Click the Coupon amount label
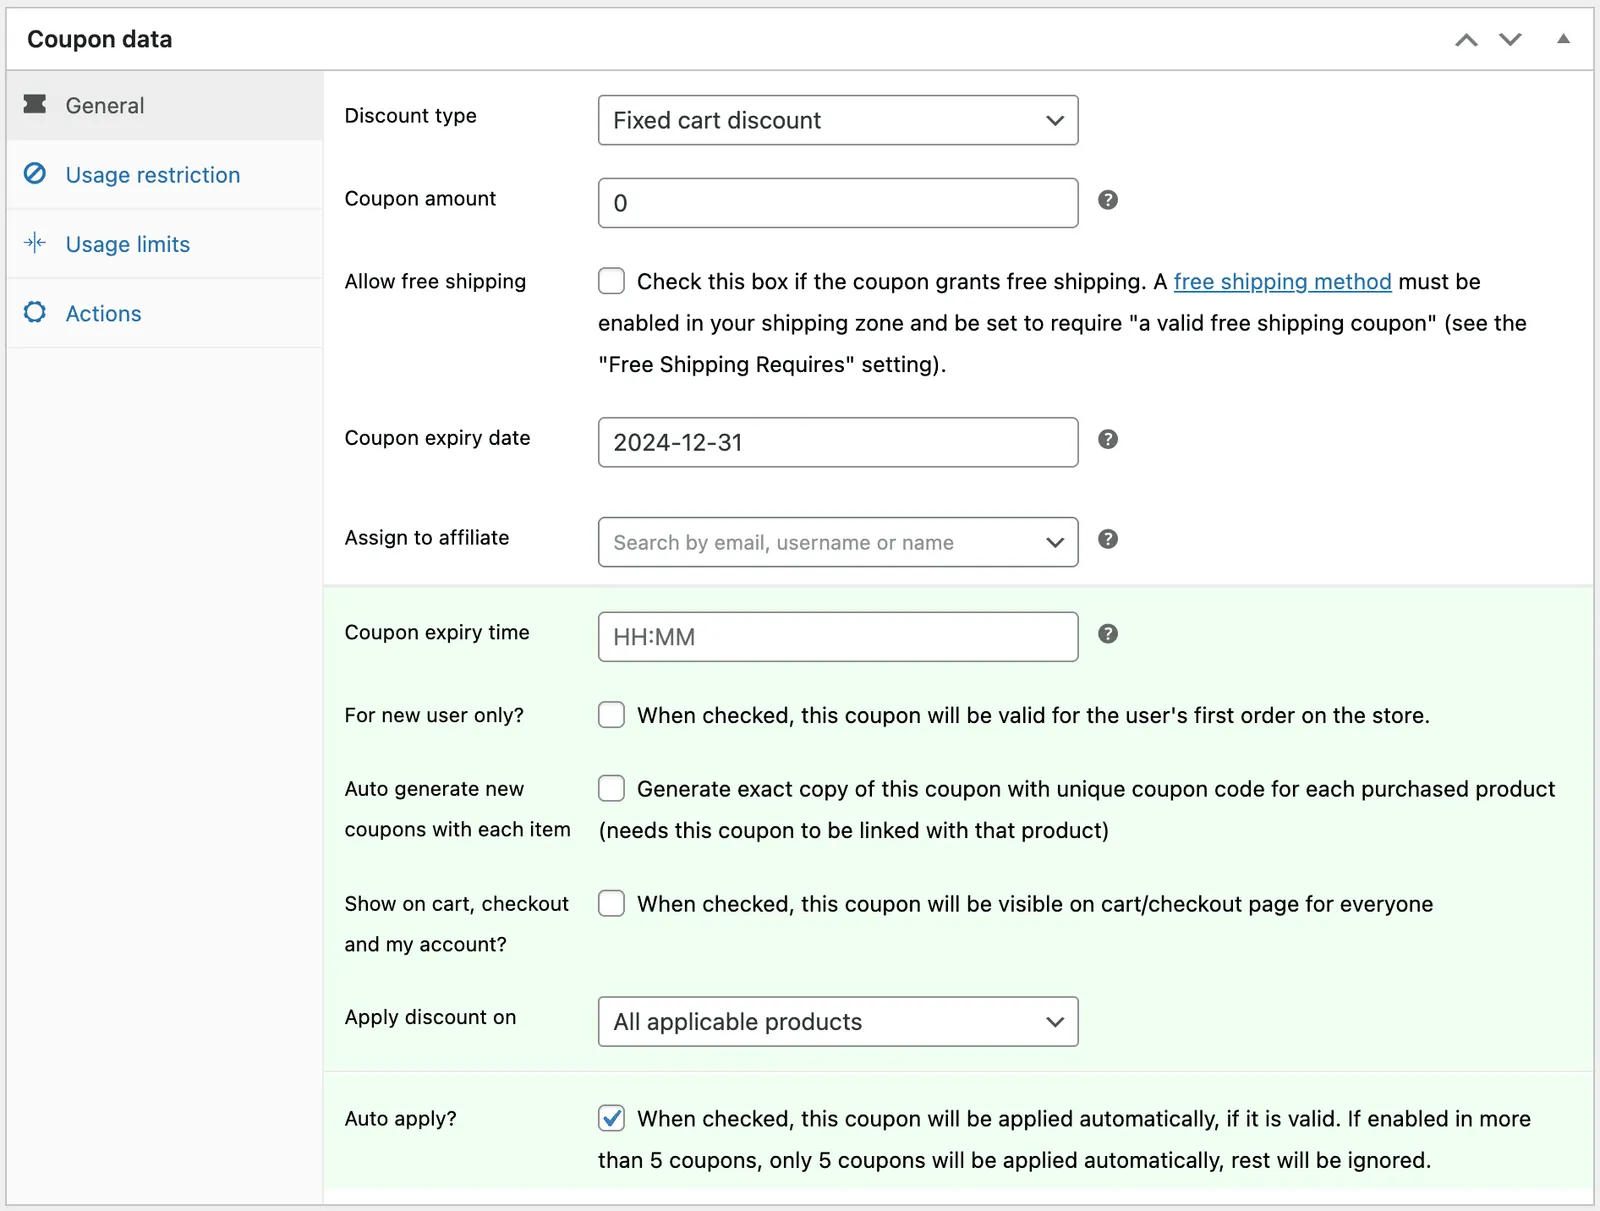This screenshot has width=1600, height=1211. pos(420,199)
